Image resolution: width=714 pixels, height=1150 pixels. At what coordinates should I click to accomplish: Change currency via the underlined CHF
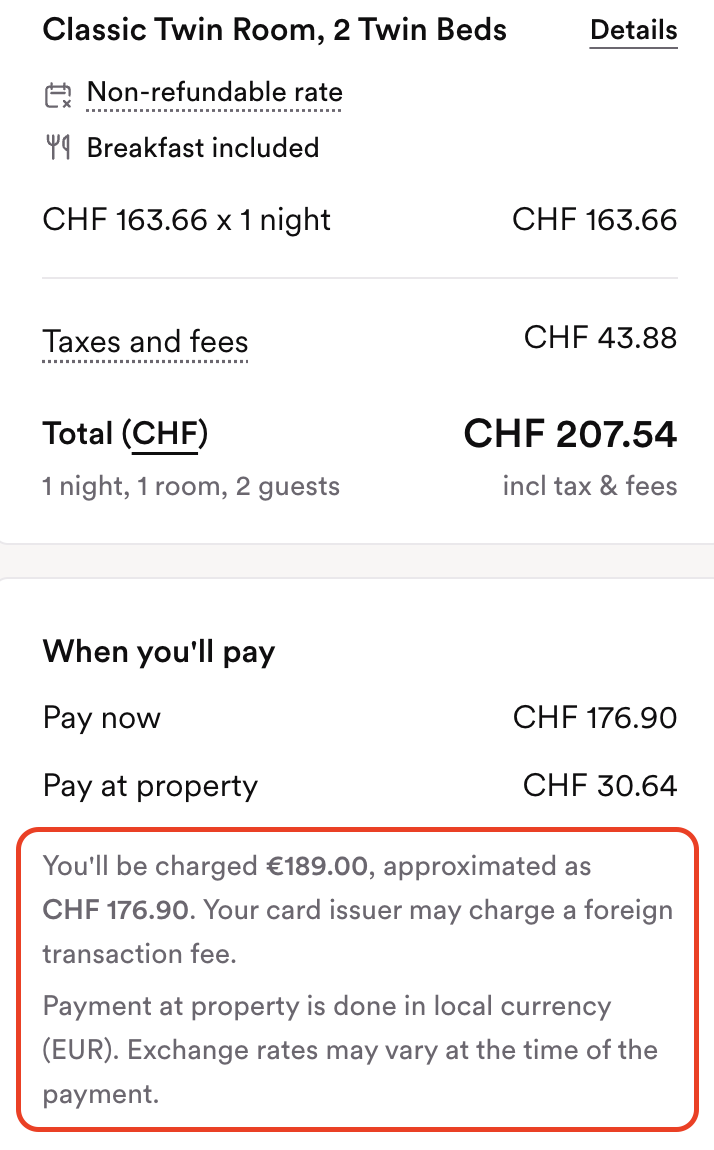165,433
